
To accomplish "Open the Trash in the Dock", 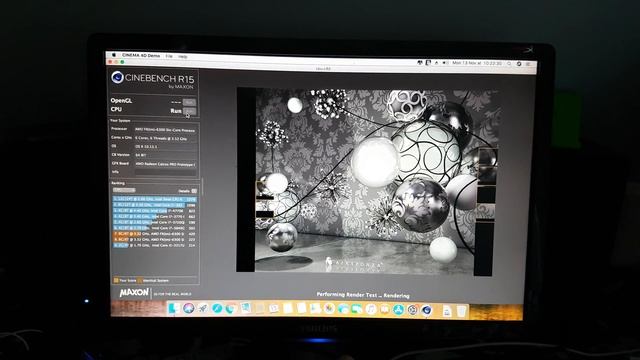I will [x=461, y=311].
